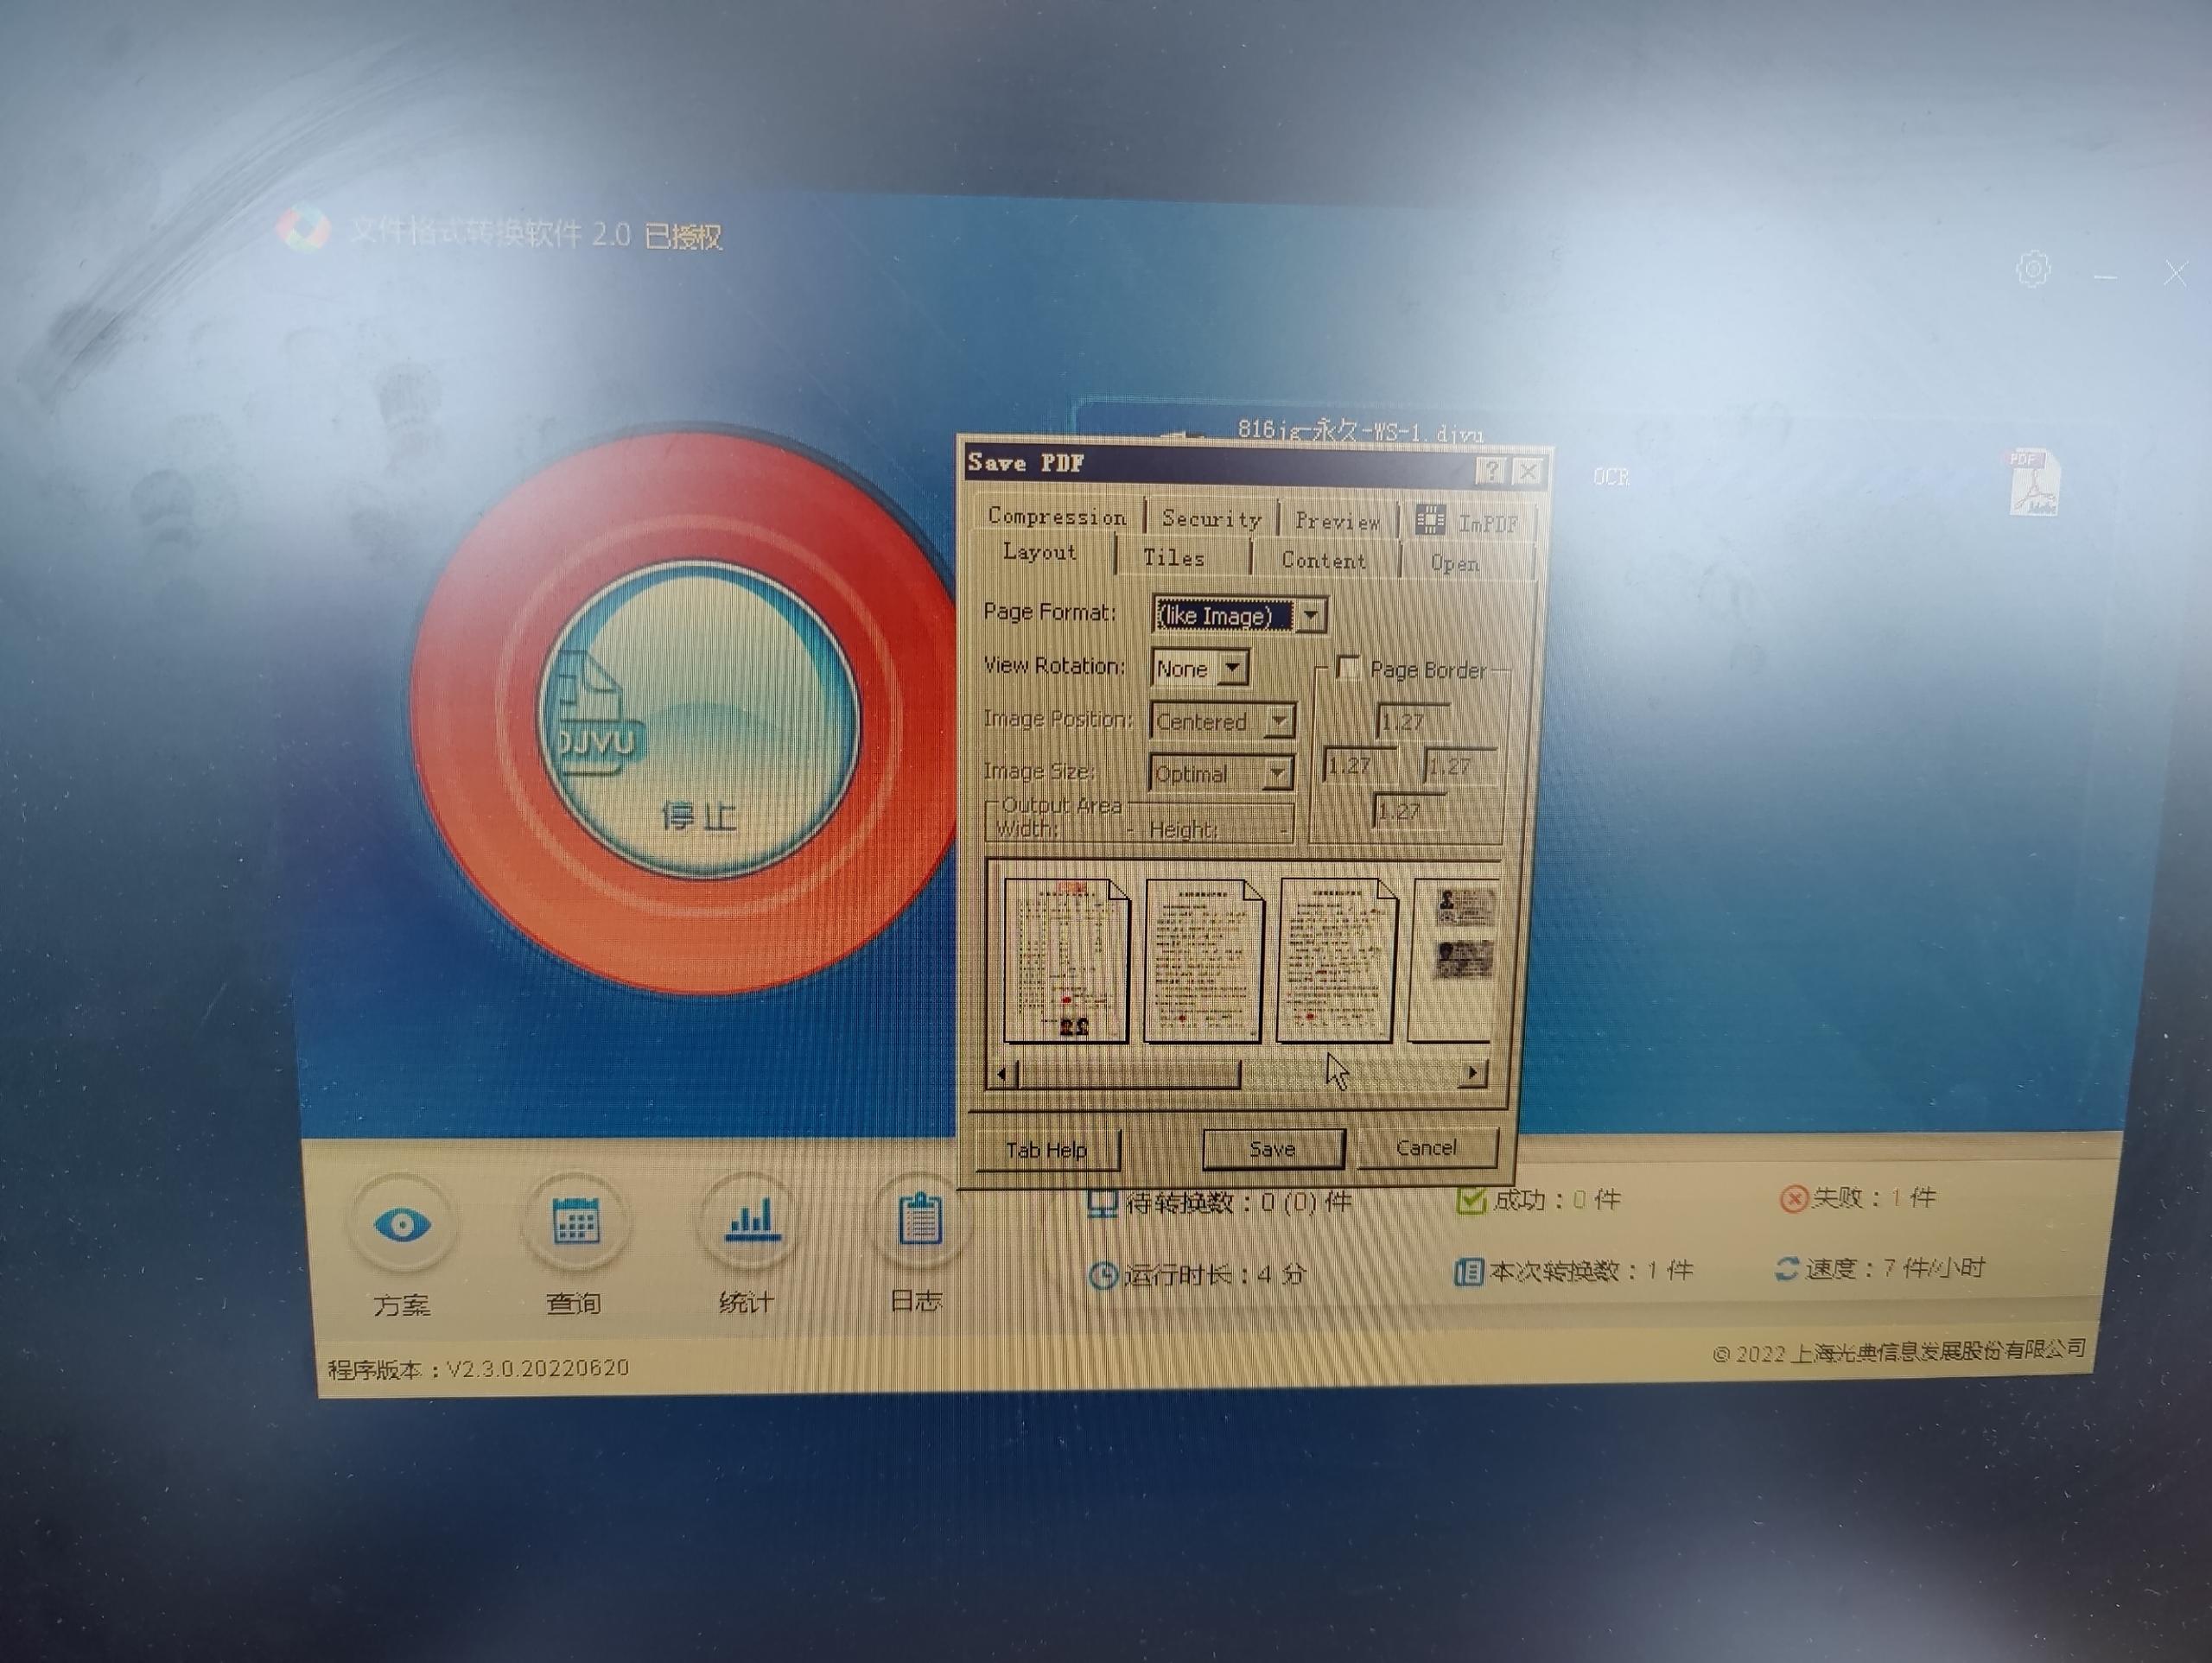Click the PDF file icon at right
The image size is (2212, 1663).
click(x=2033, y=482)
